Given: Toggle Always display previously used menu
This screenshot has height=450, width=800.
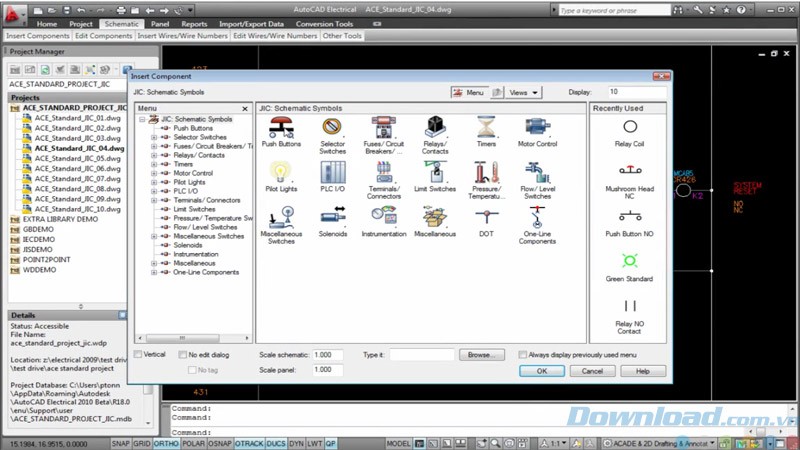Looking at the screenshot, I should click(x=523, y=355).
